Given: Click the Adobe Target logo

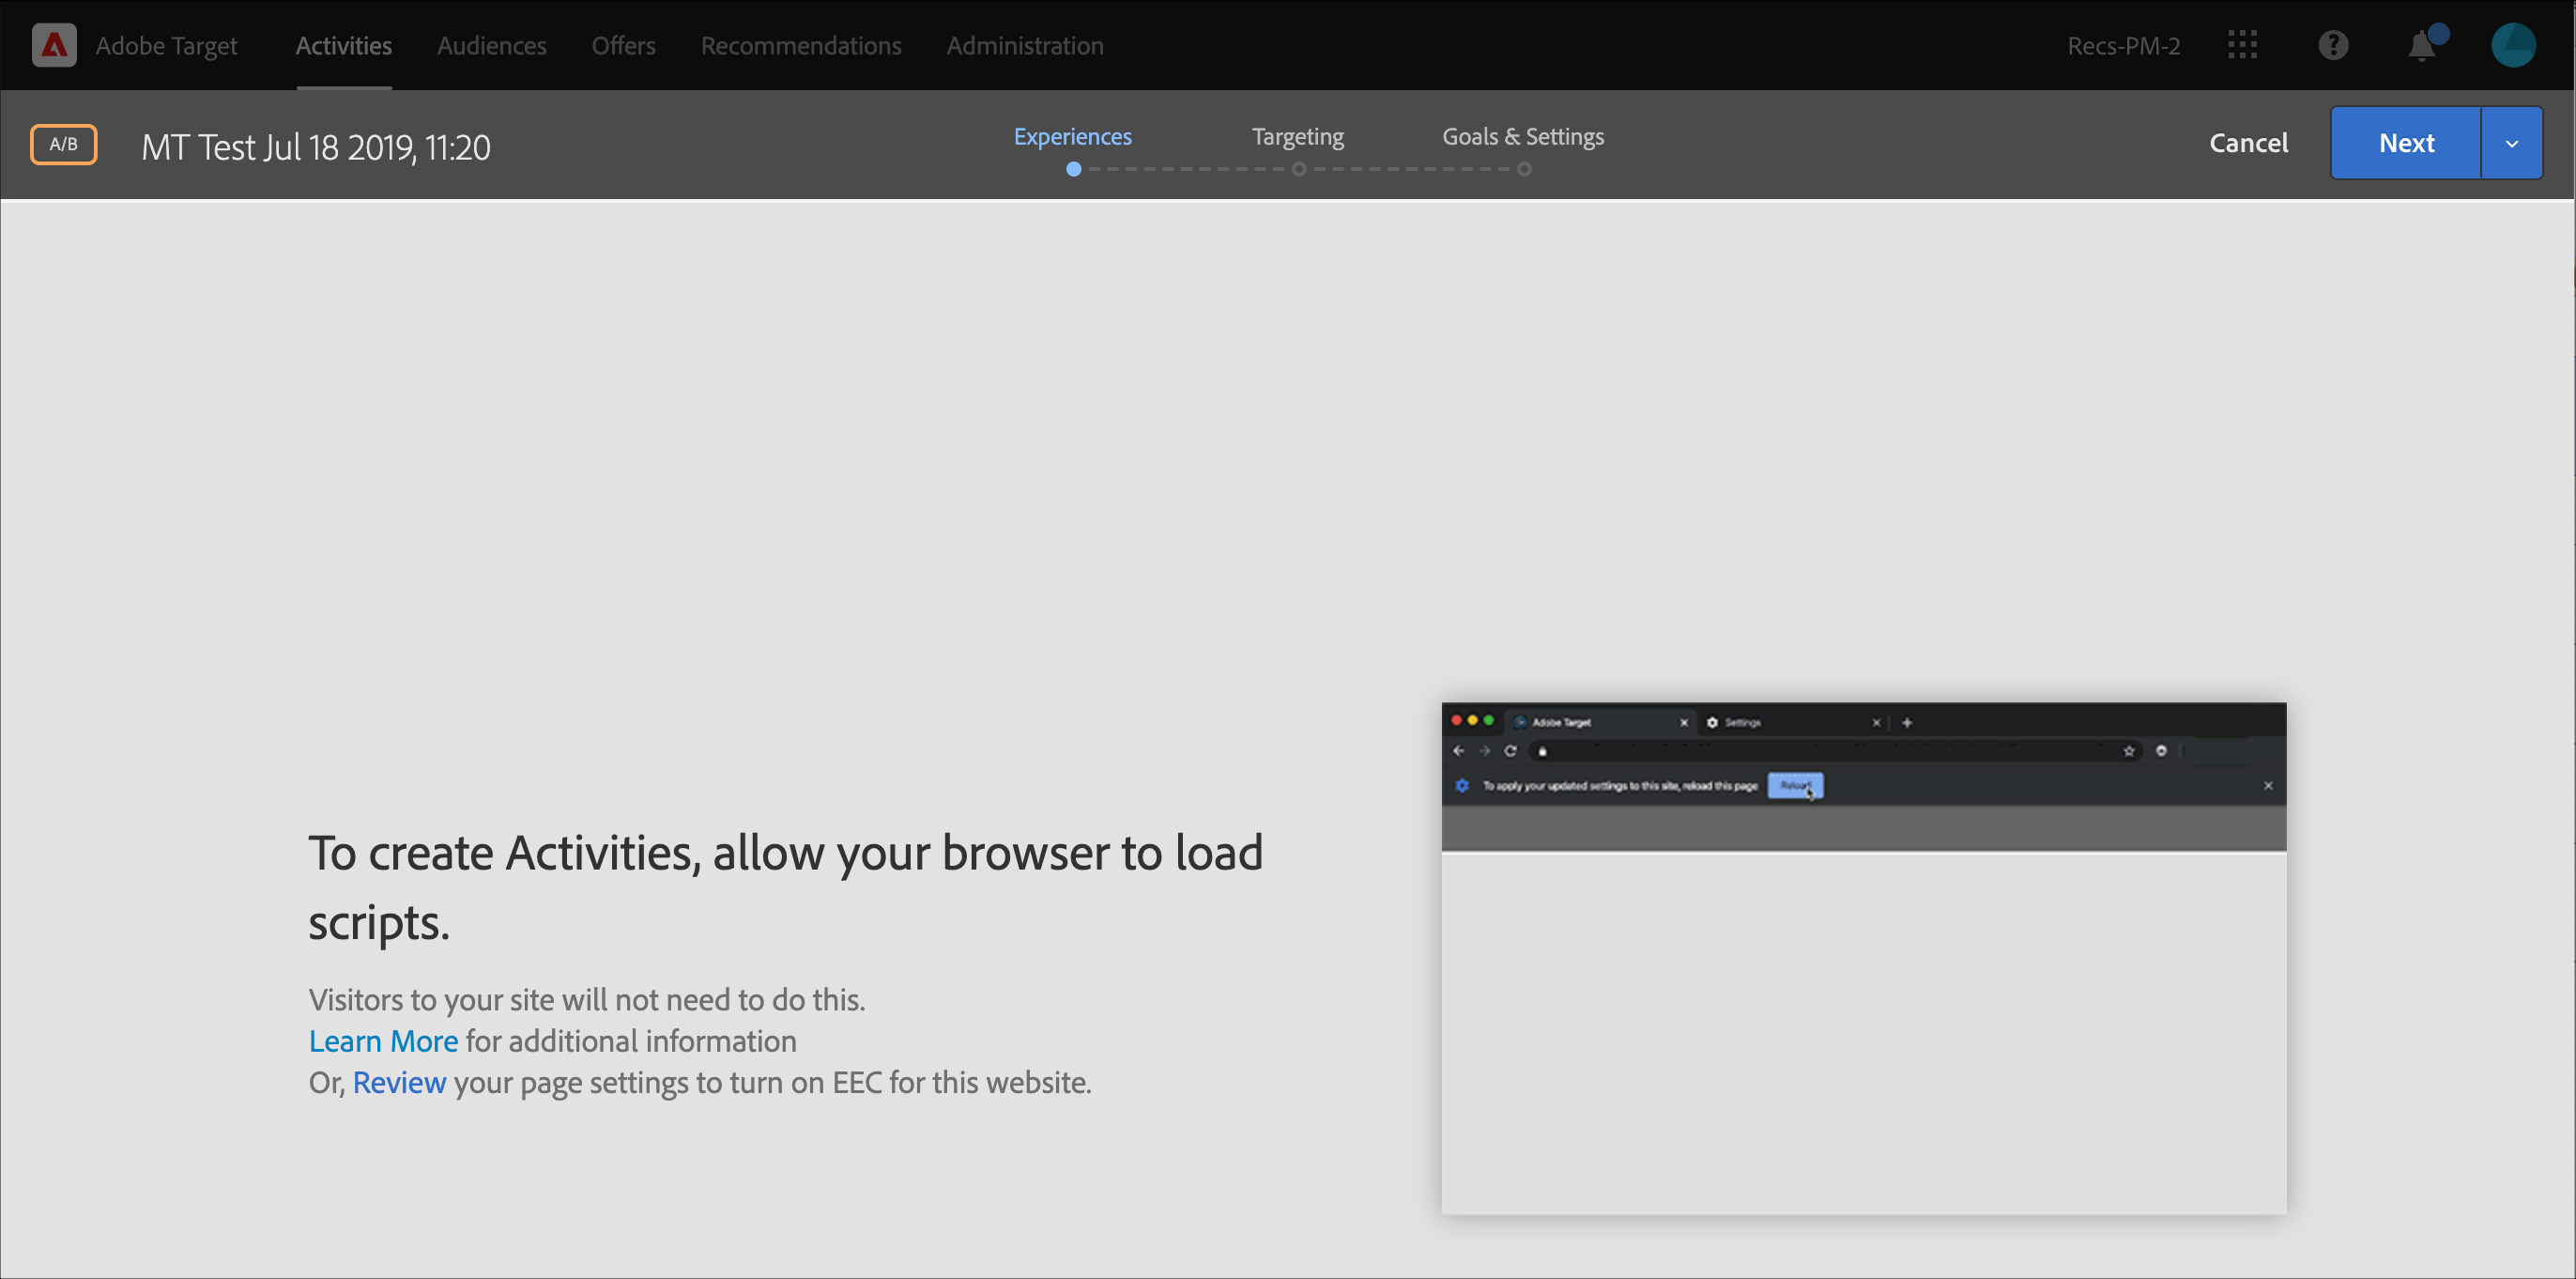Looking at the screenshot, I should tap(54, 44).
